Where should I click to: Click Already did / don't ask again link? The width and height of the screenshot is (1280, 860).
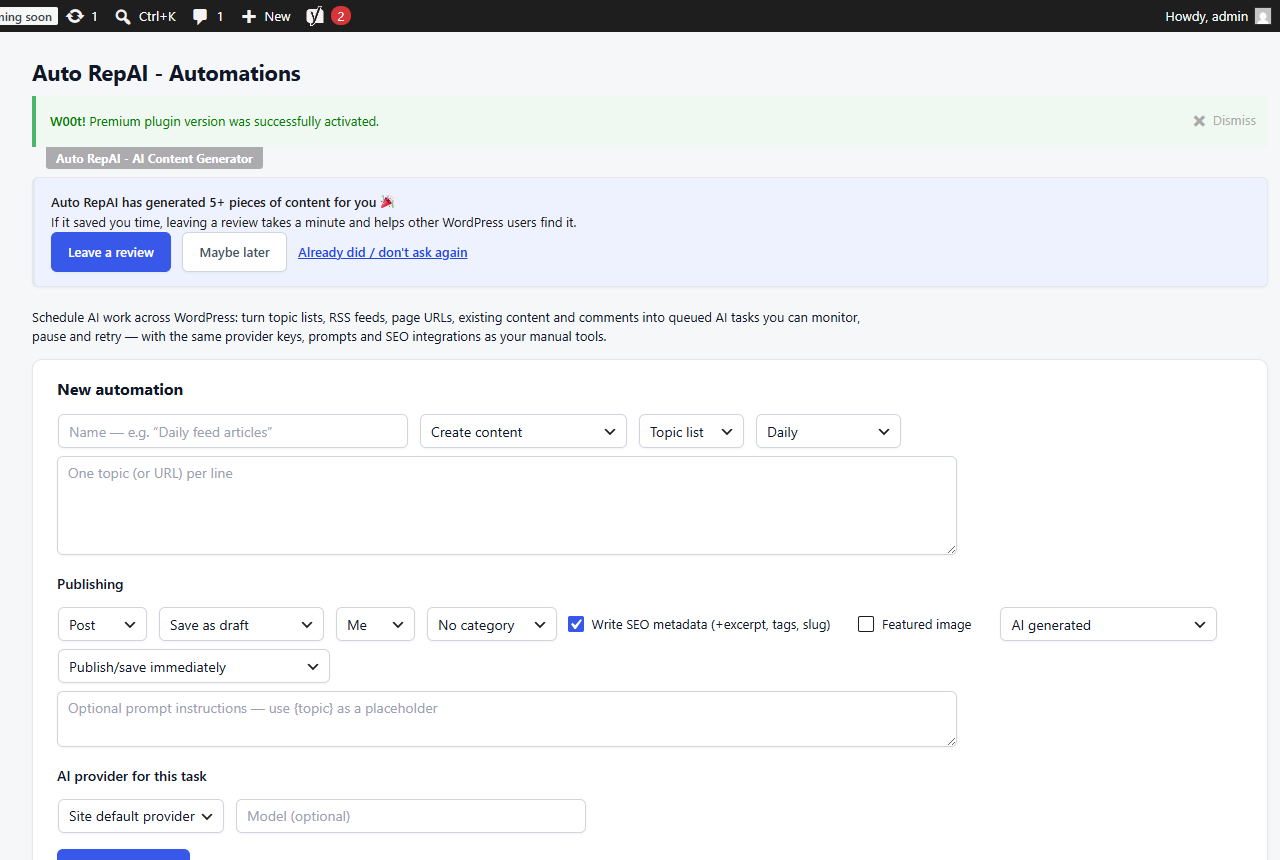pyautogui.click(x=383, y=252)
